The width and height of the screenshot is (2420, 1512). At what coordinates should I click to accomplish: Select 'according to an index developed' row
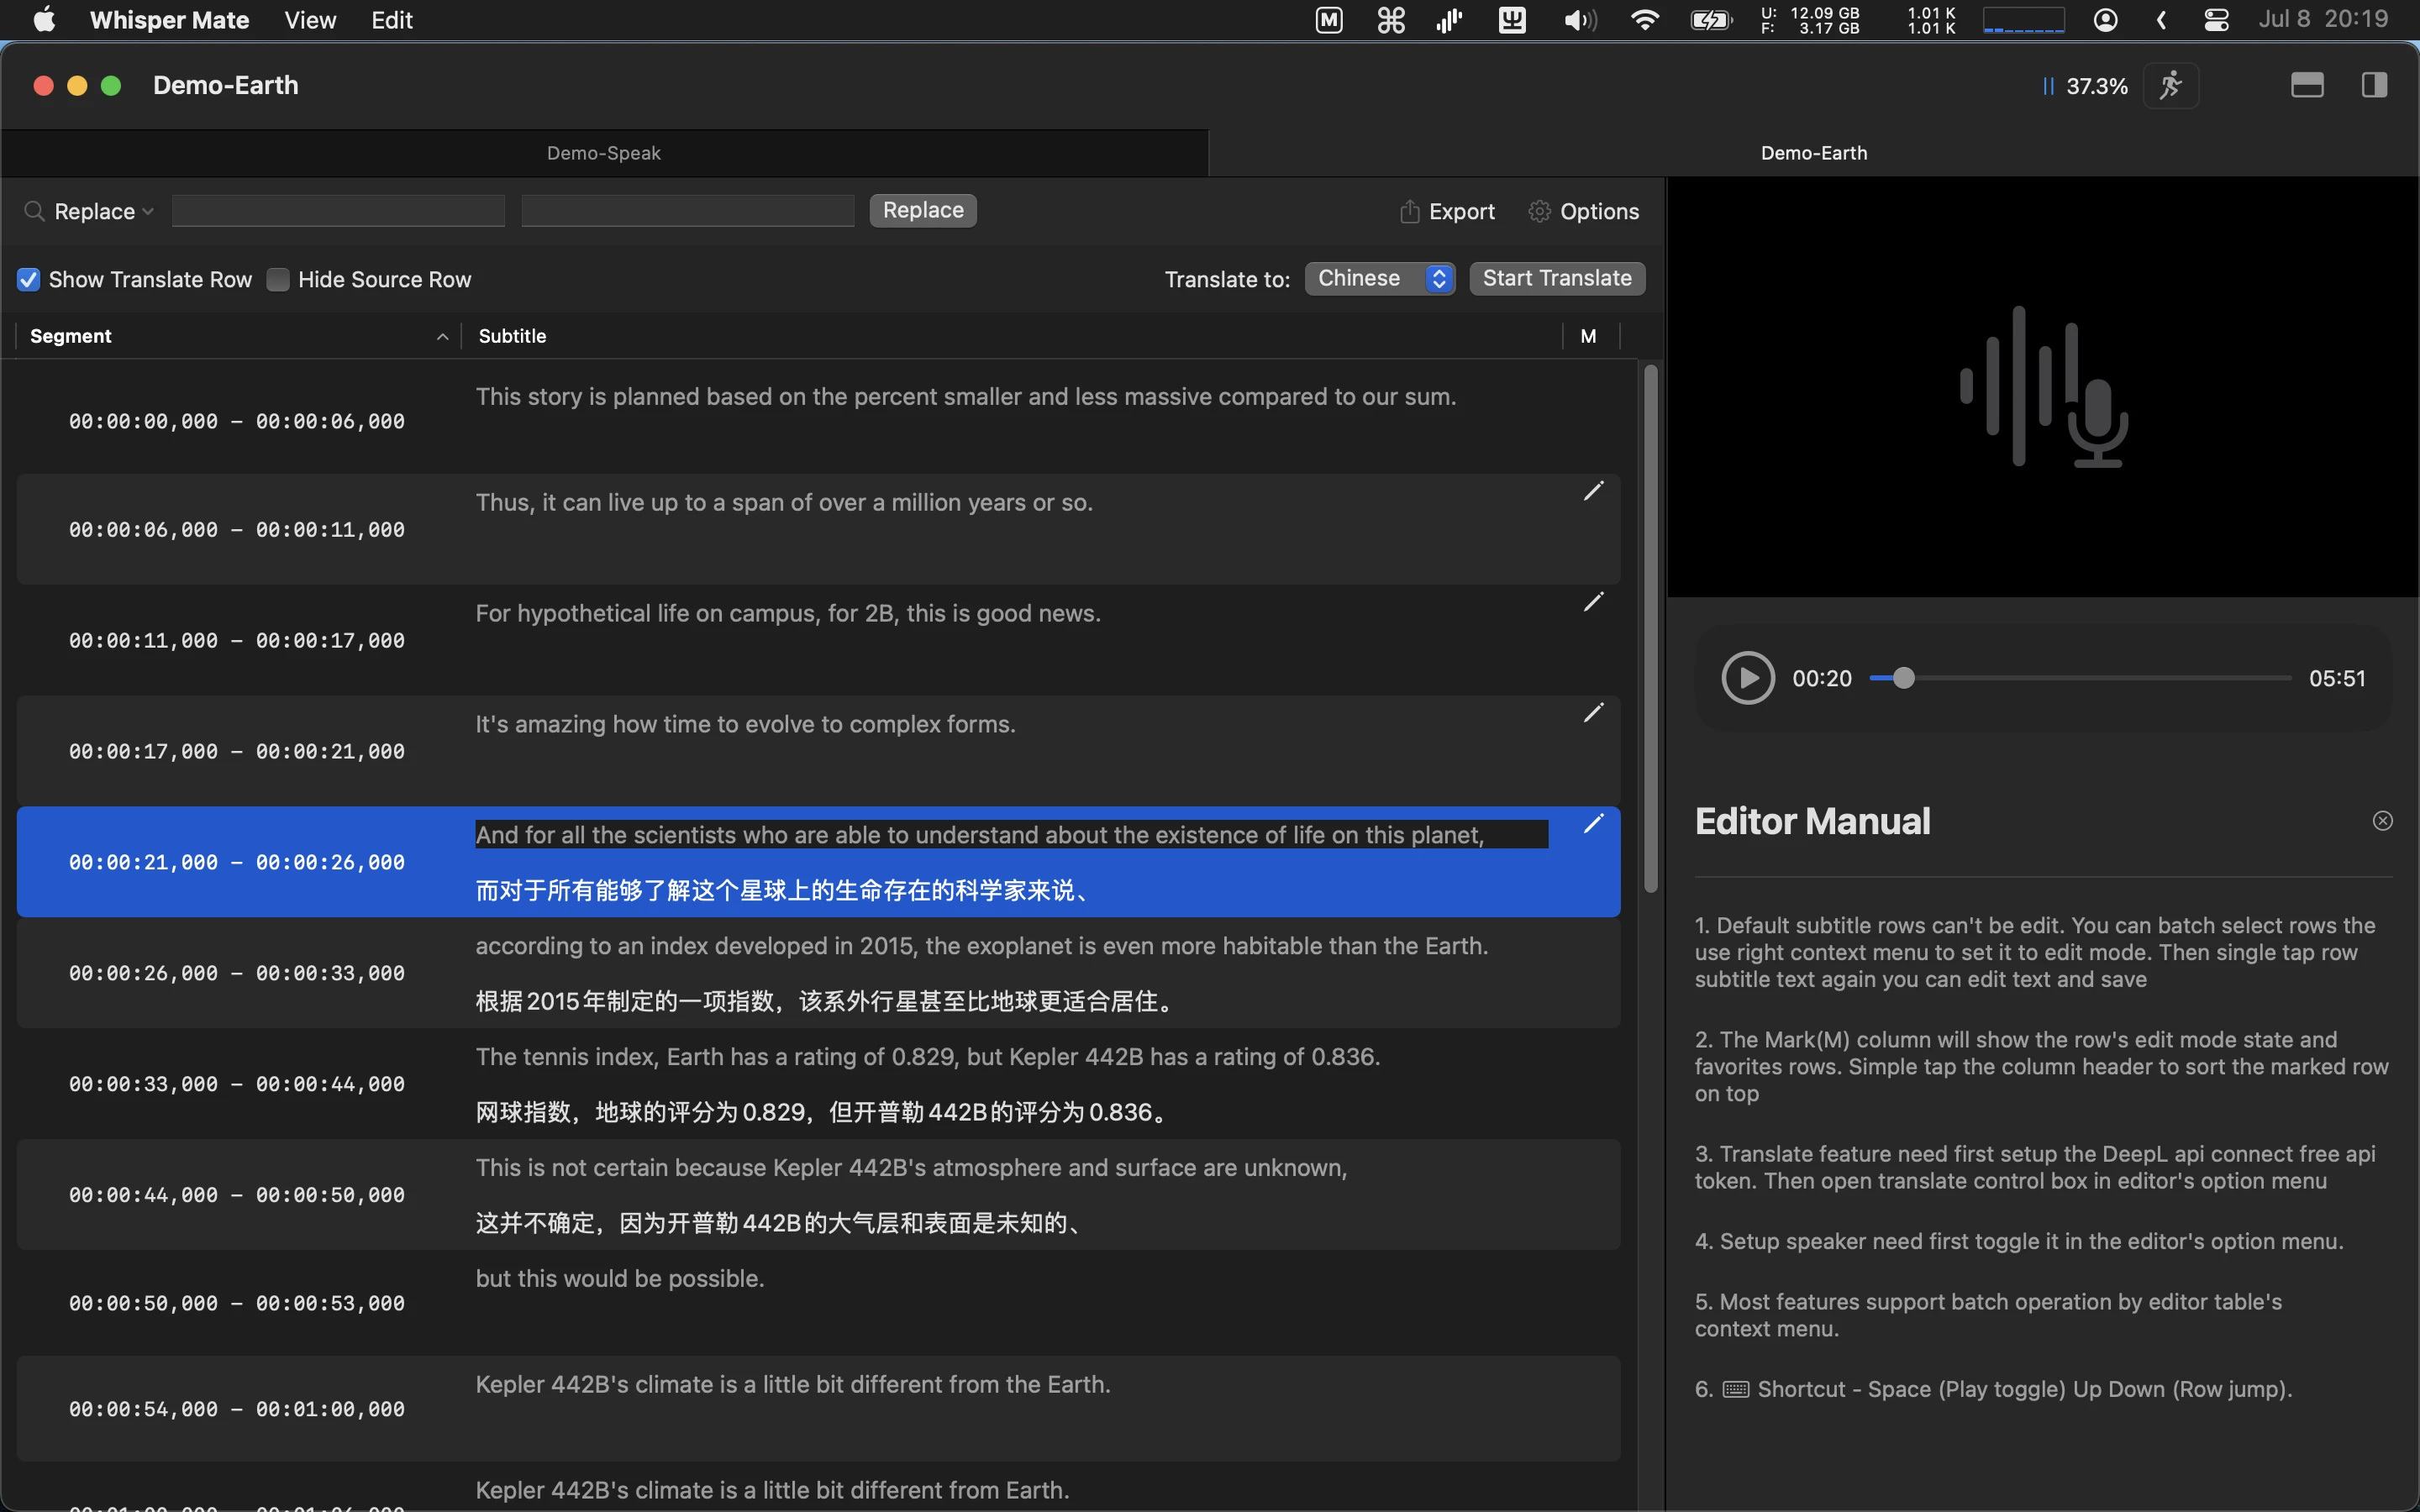(818, 973)
